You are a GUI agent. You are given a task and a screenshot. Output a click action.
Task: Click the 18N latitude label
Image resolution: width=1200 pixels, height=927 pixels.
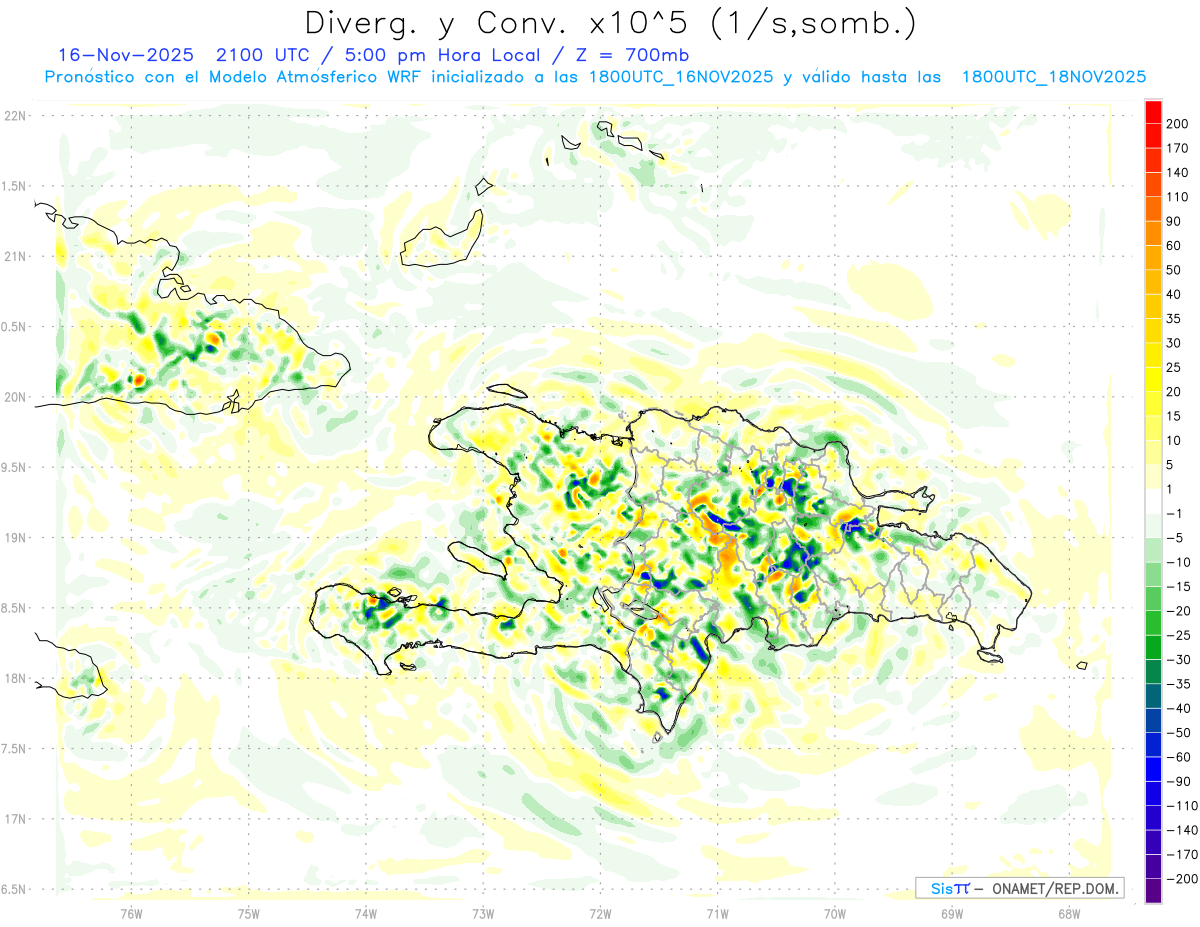point(14,678)
